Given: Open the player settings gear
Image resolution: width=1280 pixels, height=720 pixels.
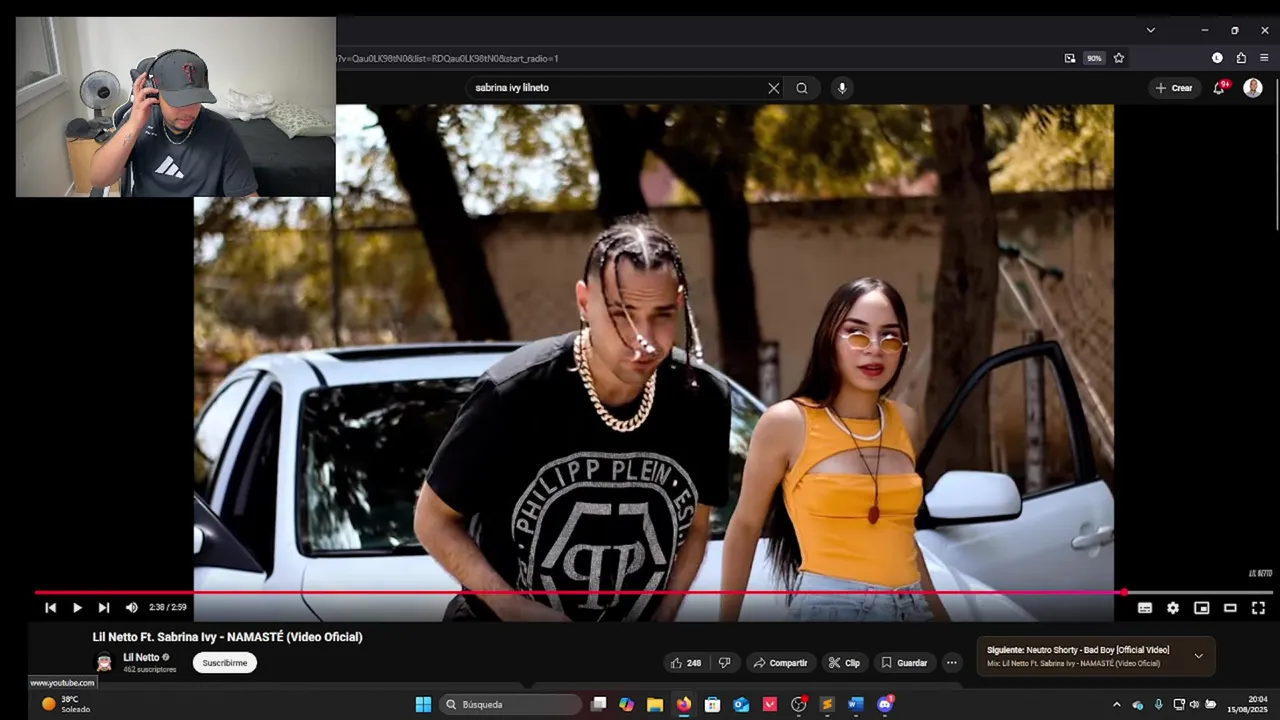Looking at the screenshot, I should [x=1173, y=607].
